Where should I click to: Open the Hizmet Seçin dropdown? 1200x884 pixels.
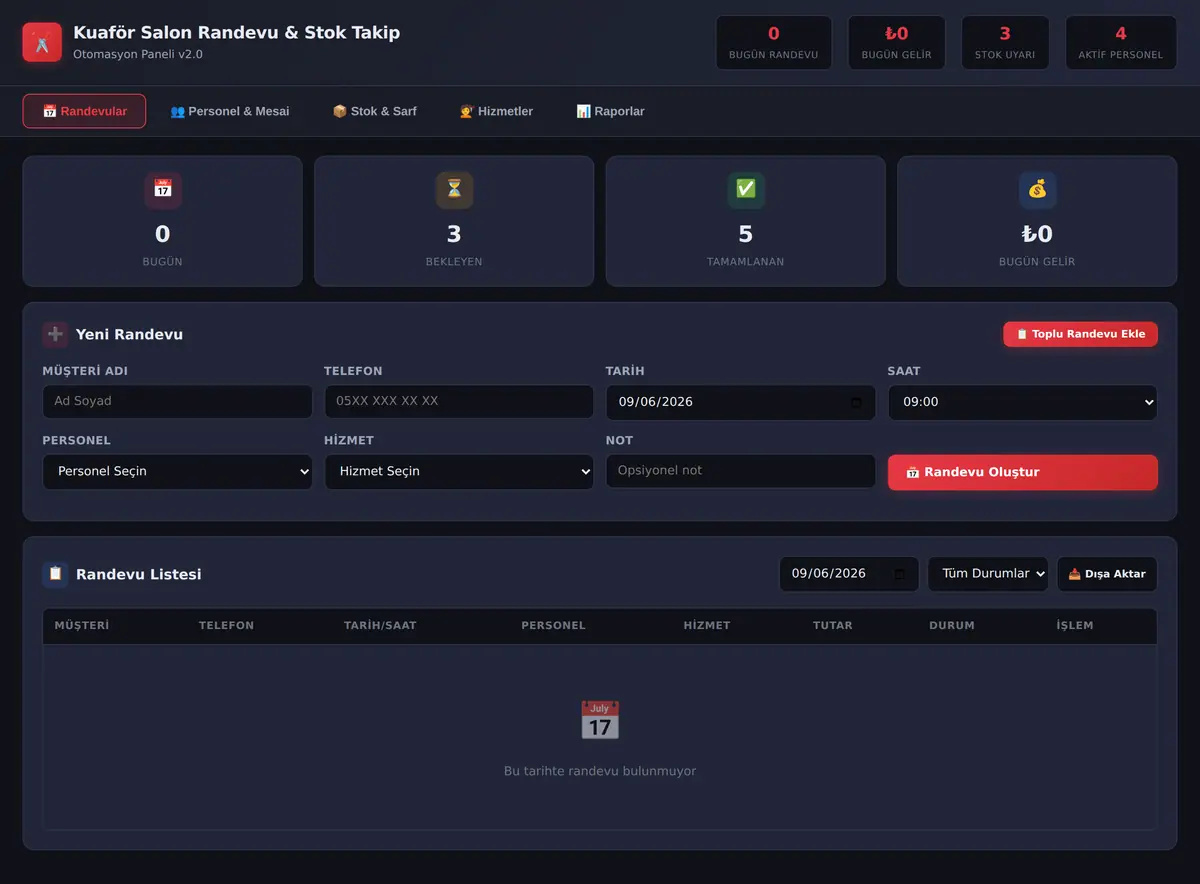click(x=459, y=471)
